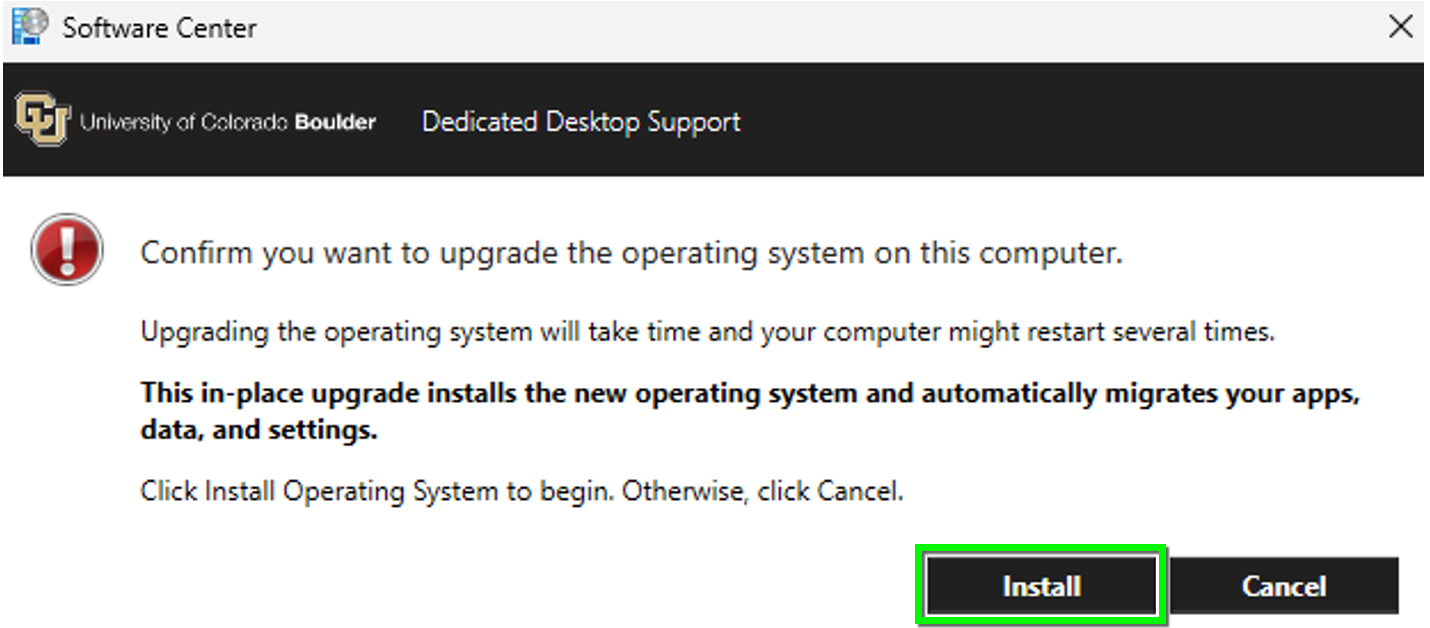This screenshot has height=628, width=1430.
Task: Click the phrase automatically migrates your apps
Action: (1141, 394)
